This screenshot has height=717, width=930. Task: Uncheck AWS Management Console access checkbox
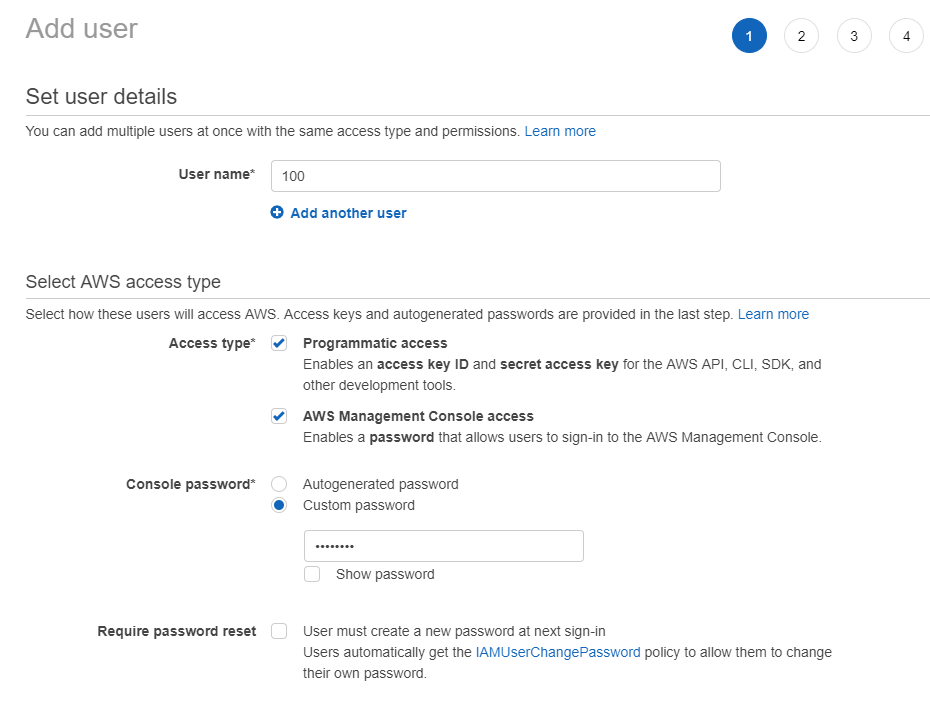pos(279,416)
